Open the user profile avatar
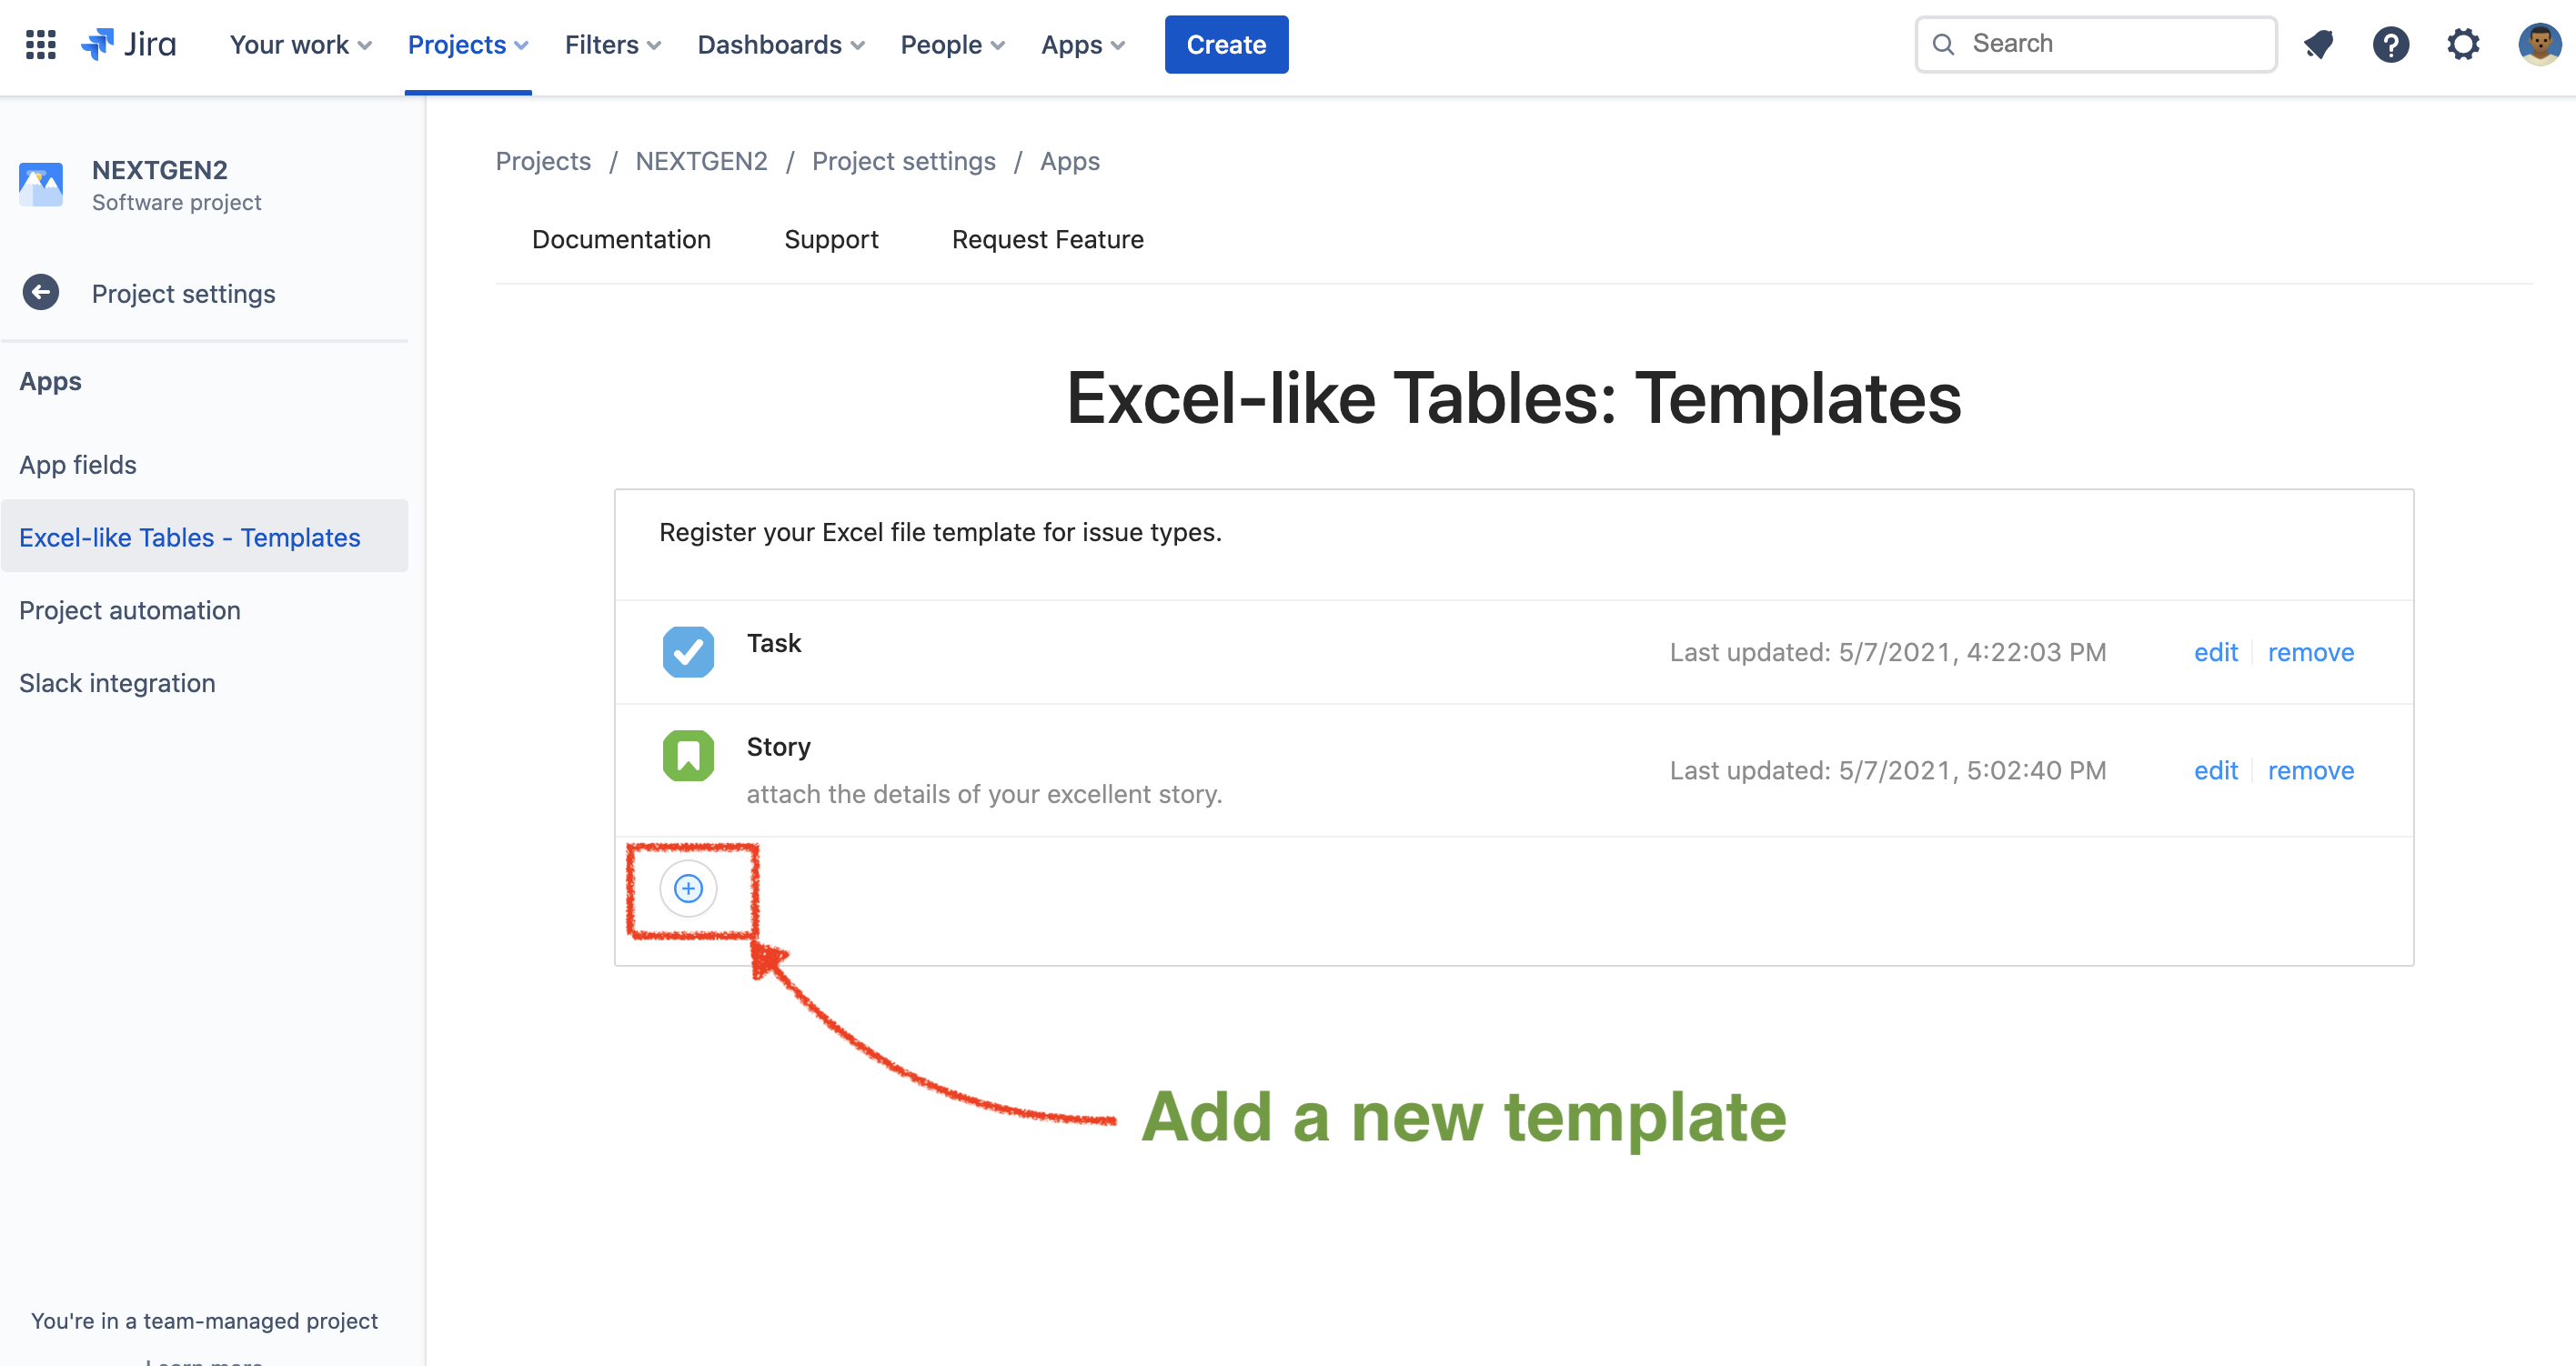 point(2539,45)
